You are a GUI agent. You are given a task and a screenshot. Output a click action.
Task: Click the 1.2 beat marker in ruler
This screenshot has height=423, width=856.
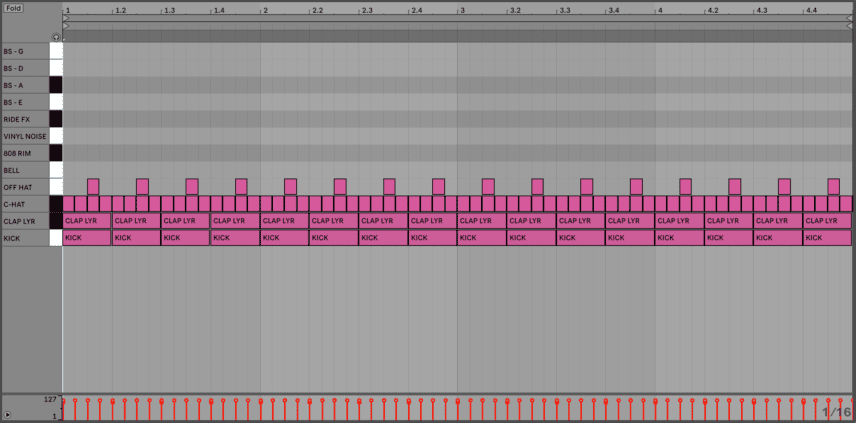click(x=121, y=10)
